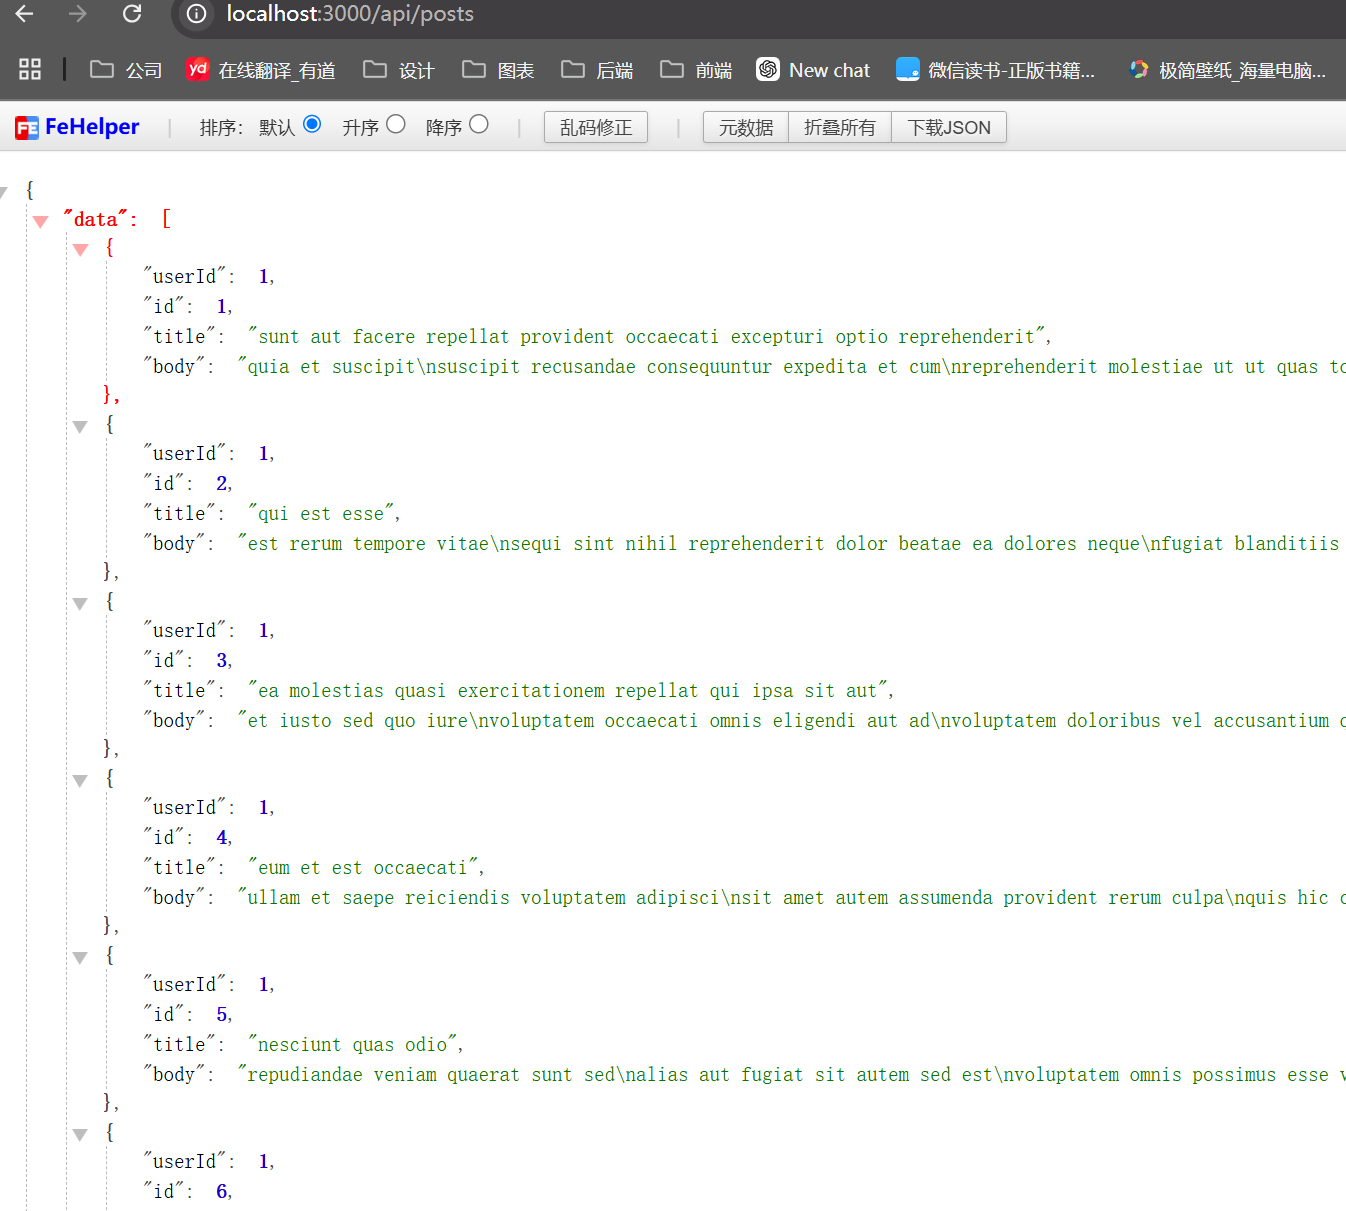This screenshot has width=1346, height=1211.
Task: Click the id value 2
Action: point(222,484)
